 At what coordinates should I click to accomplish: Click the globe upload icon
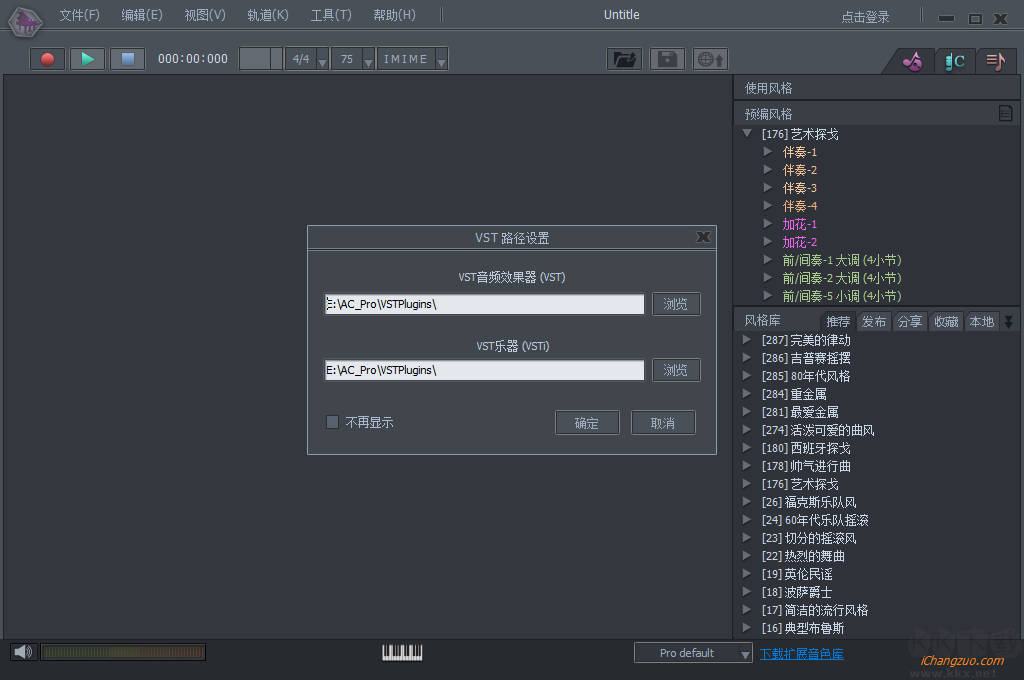tap(711, 59)
